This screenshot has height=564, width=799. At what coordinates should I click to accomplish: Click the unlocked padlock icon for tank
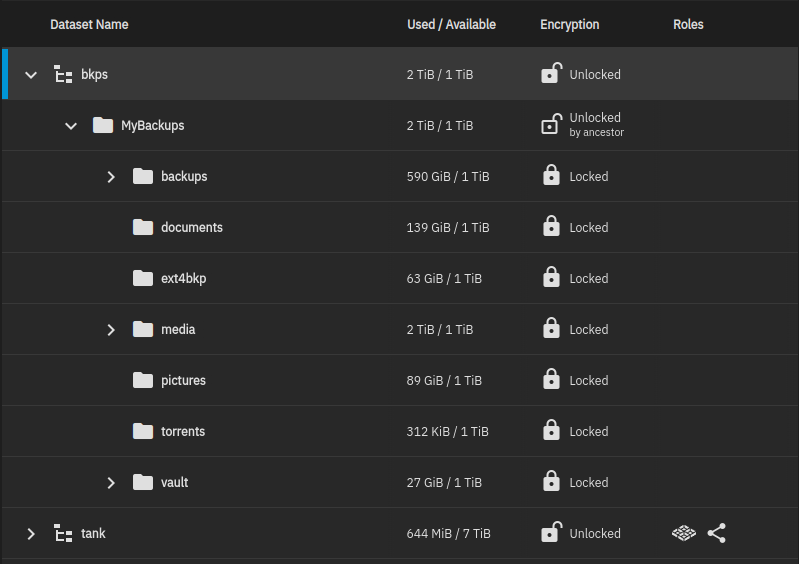[551, 531]
